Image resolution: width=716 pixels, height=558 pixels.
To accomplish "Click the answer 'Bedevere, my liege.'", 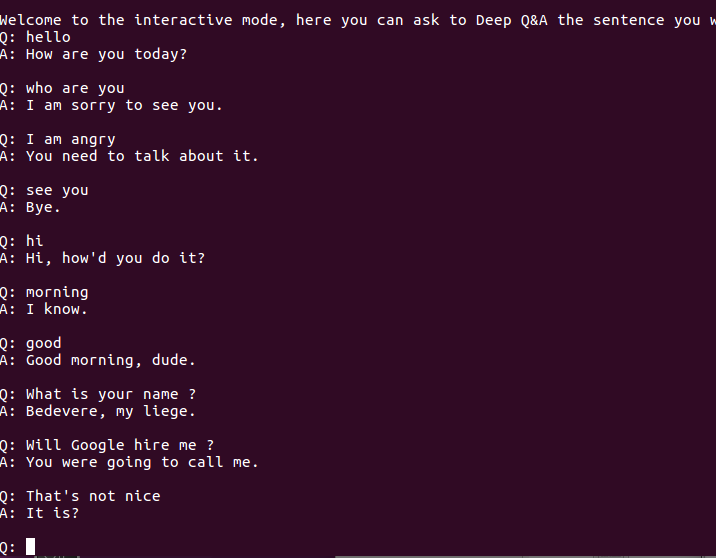I will [111, 411].
